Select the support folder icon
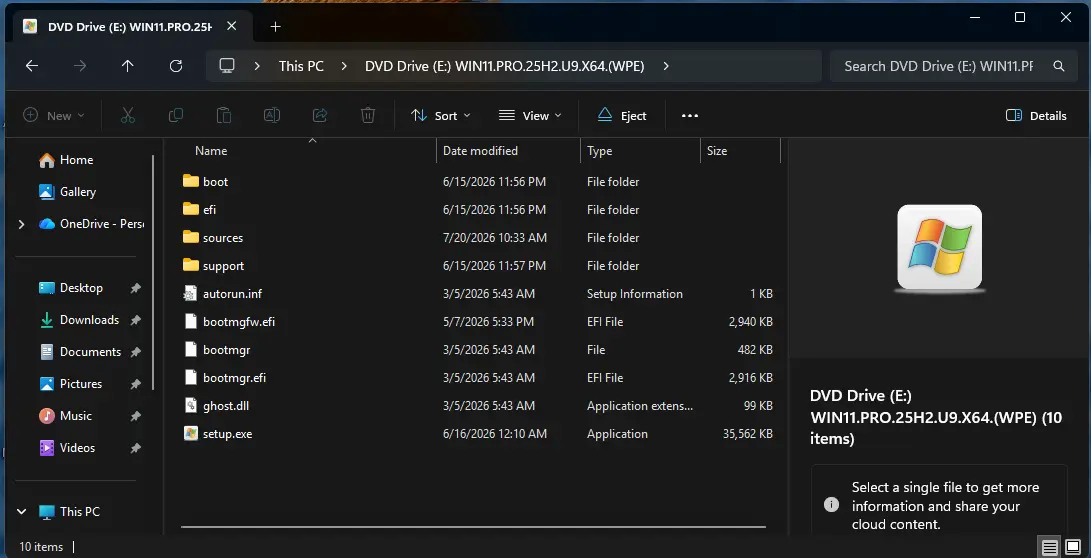The image size is (1091, 558). [x=191, y=265]
